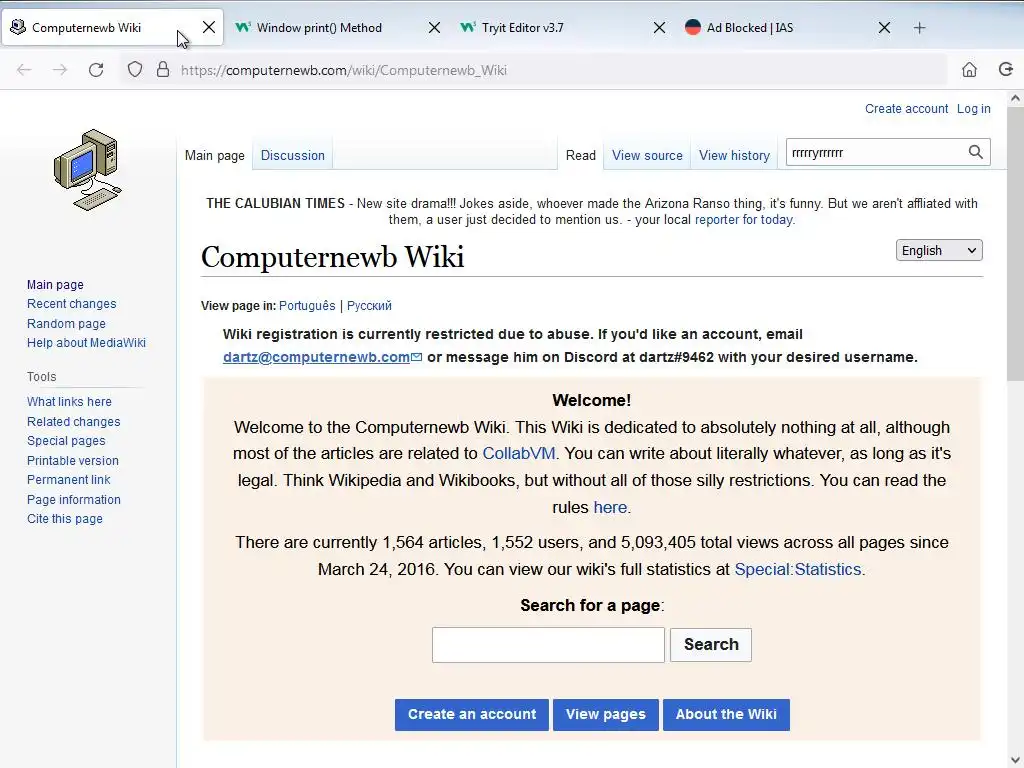Open the Google account extension icon
Viewport: 1024px width, 768px height.
pos(1006,70)
